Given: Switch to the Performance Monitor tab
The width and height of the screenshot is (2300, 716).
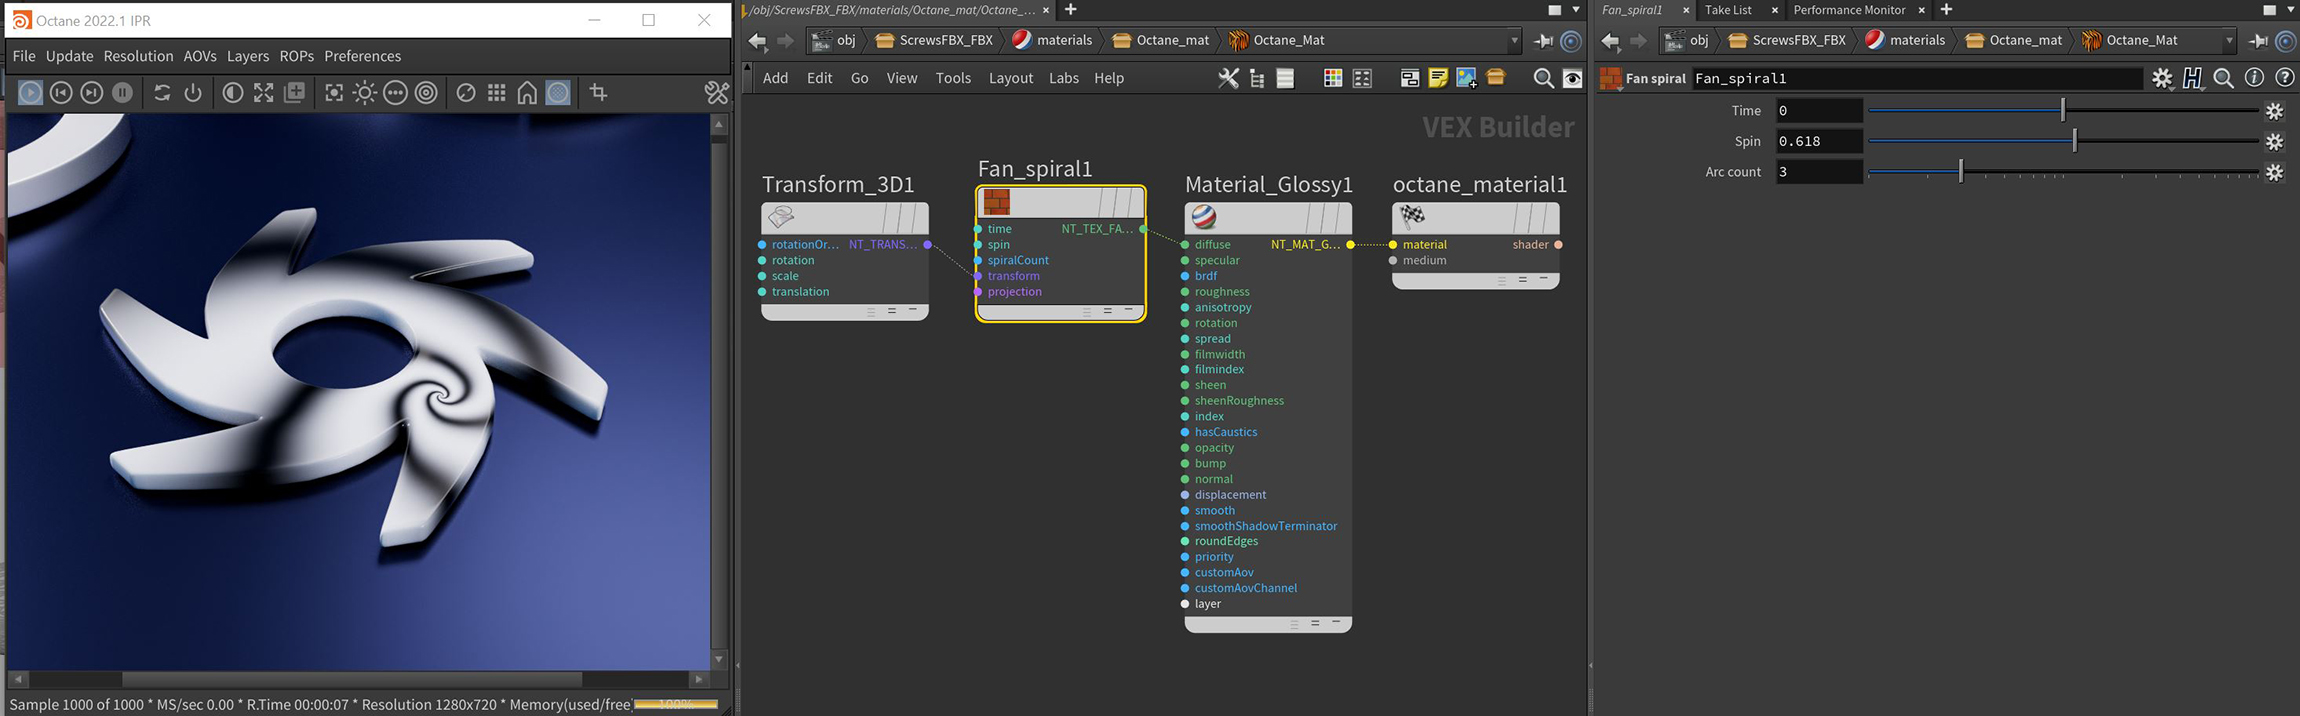Looking at the screenshot, I should click(x=1849, y=10).
